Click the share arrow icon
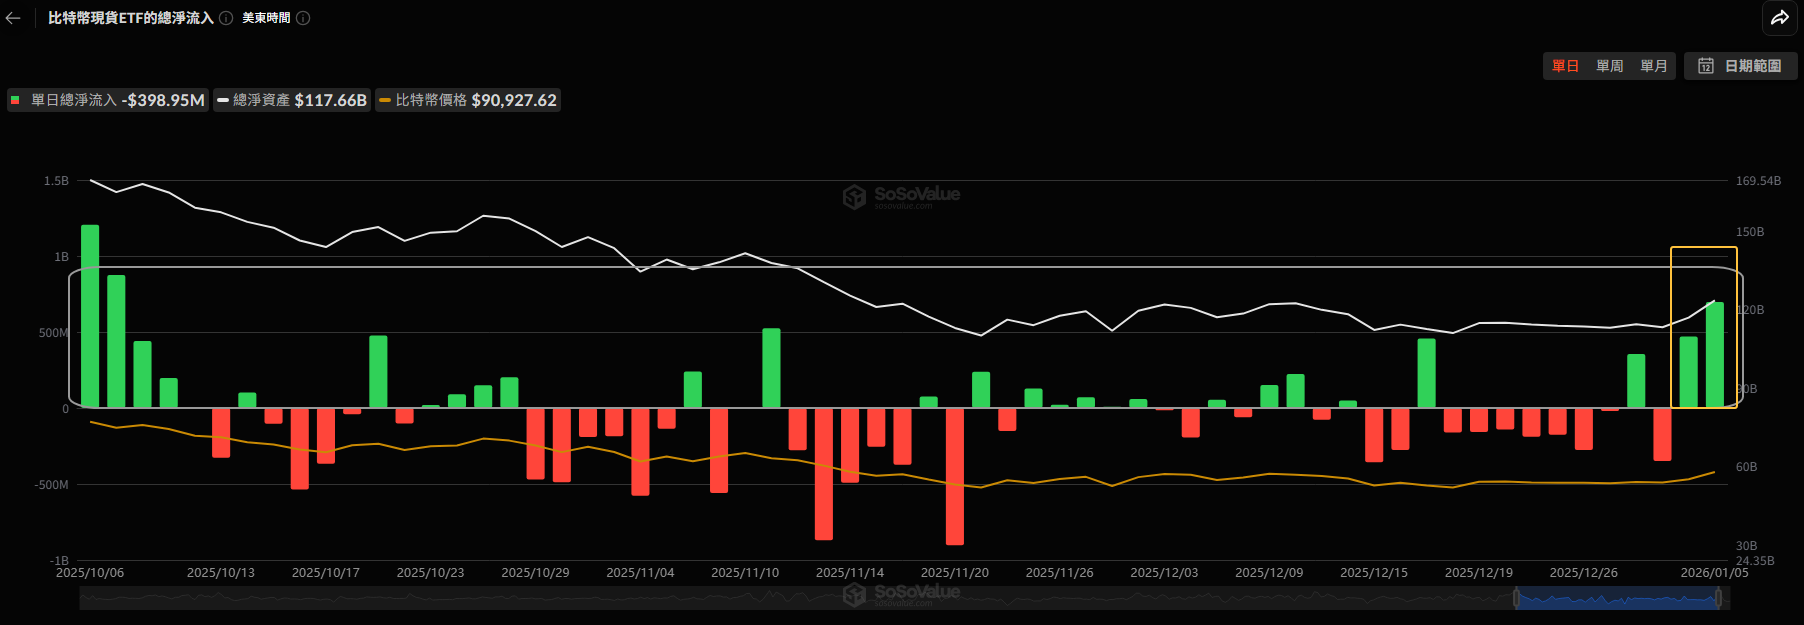This screenshot has height=625, width=1804. (x=1780, y=18)
